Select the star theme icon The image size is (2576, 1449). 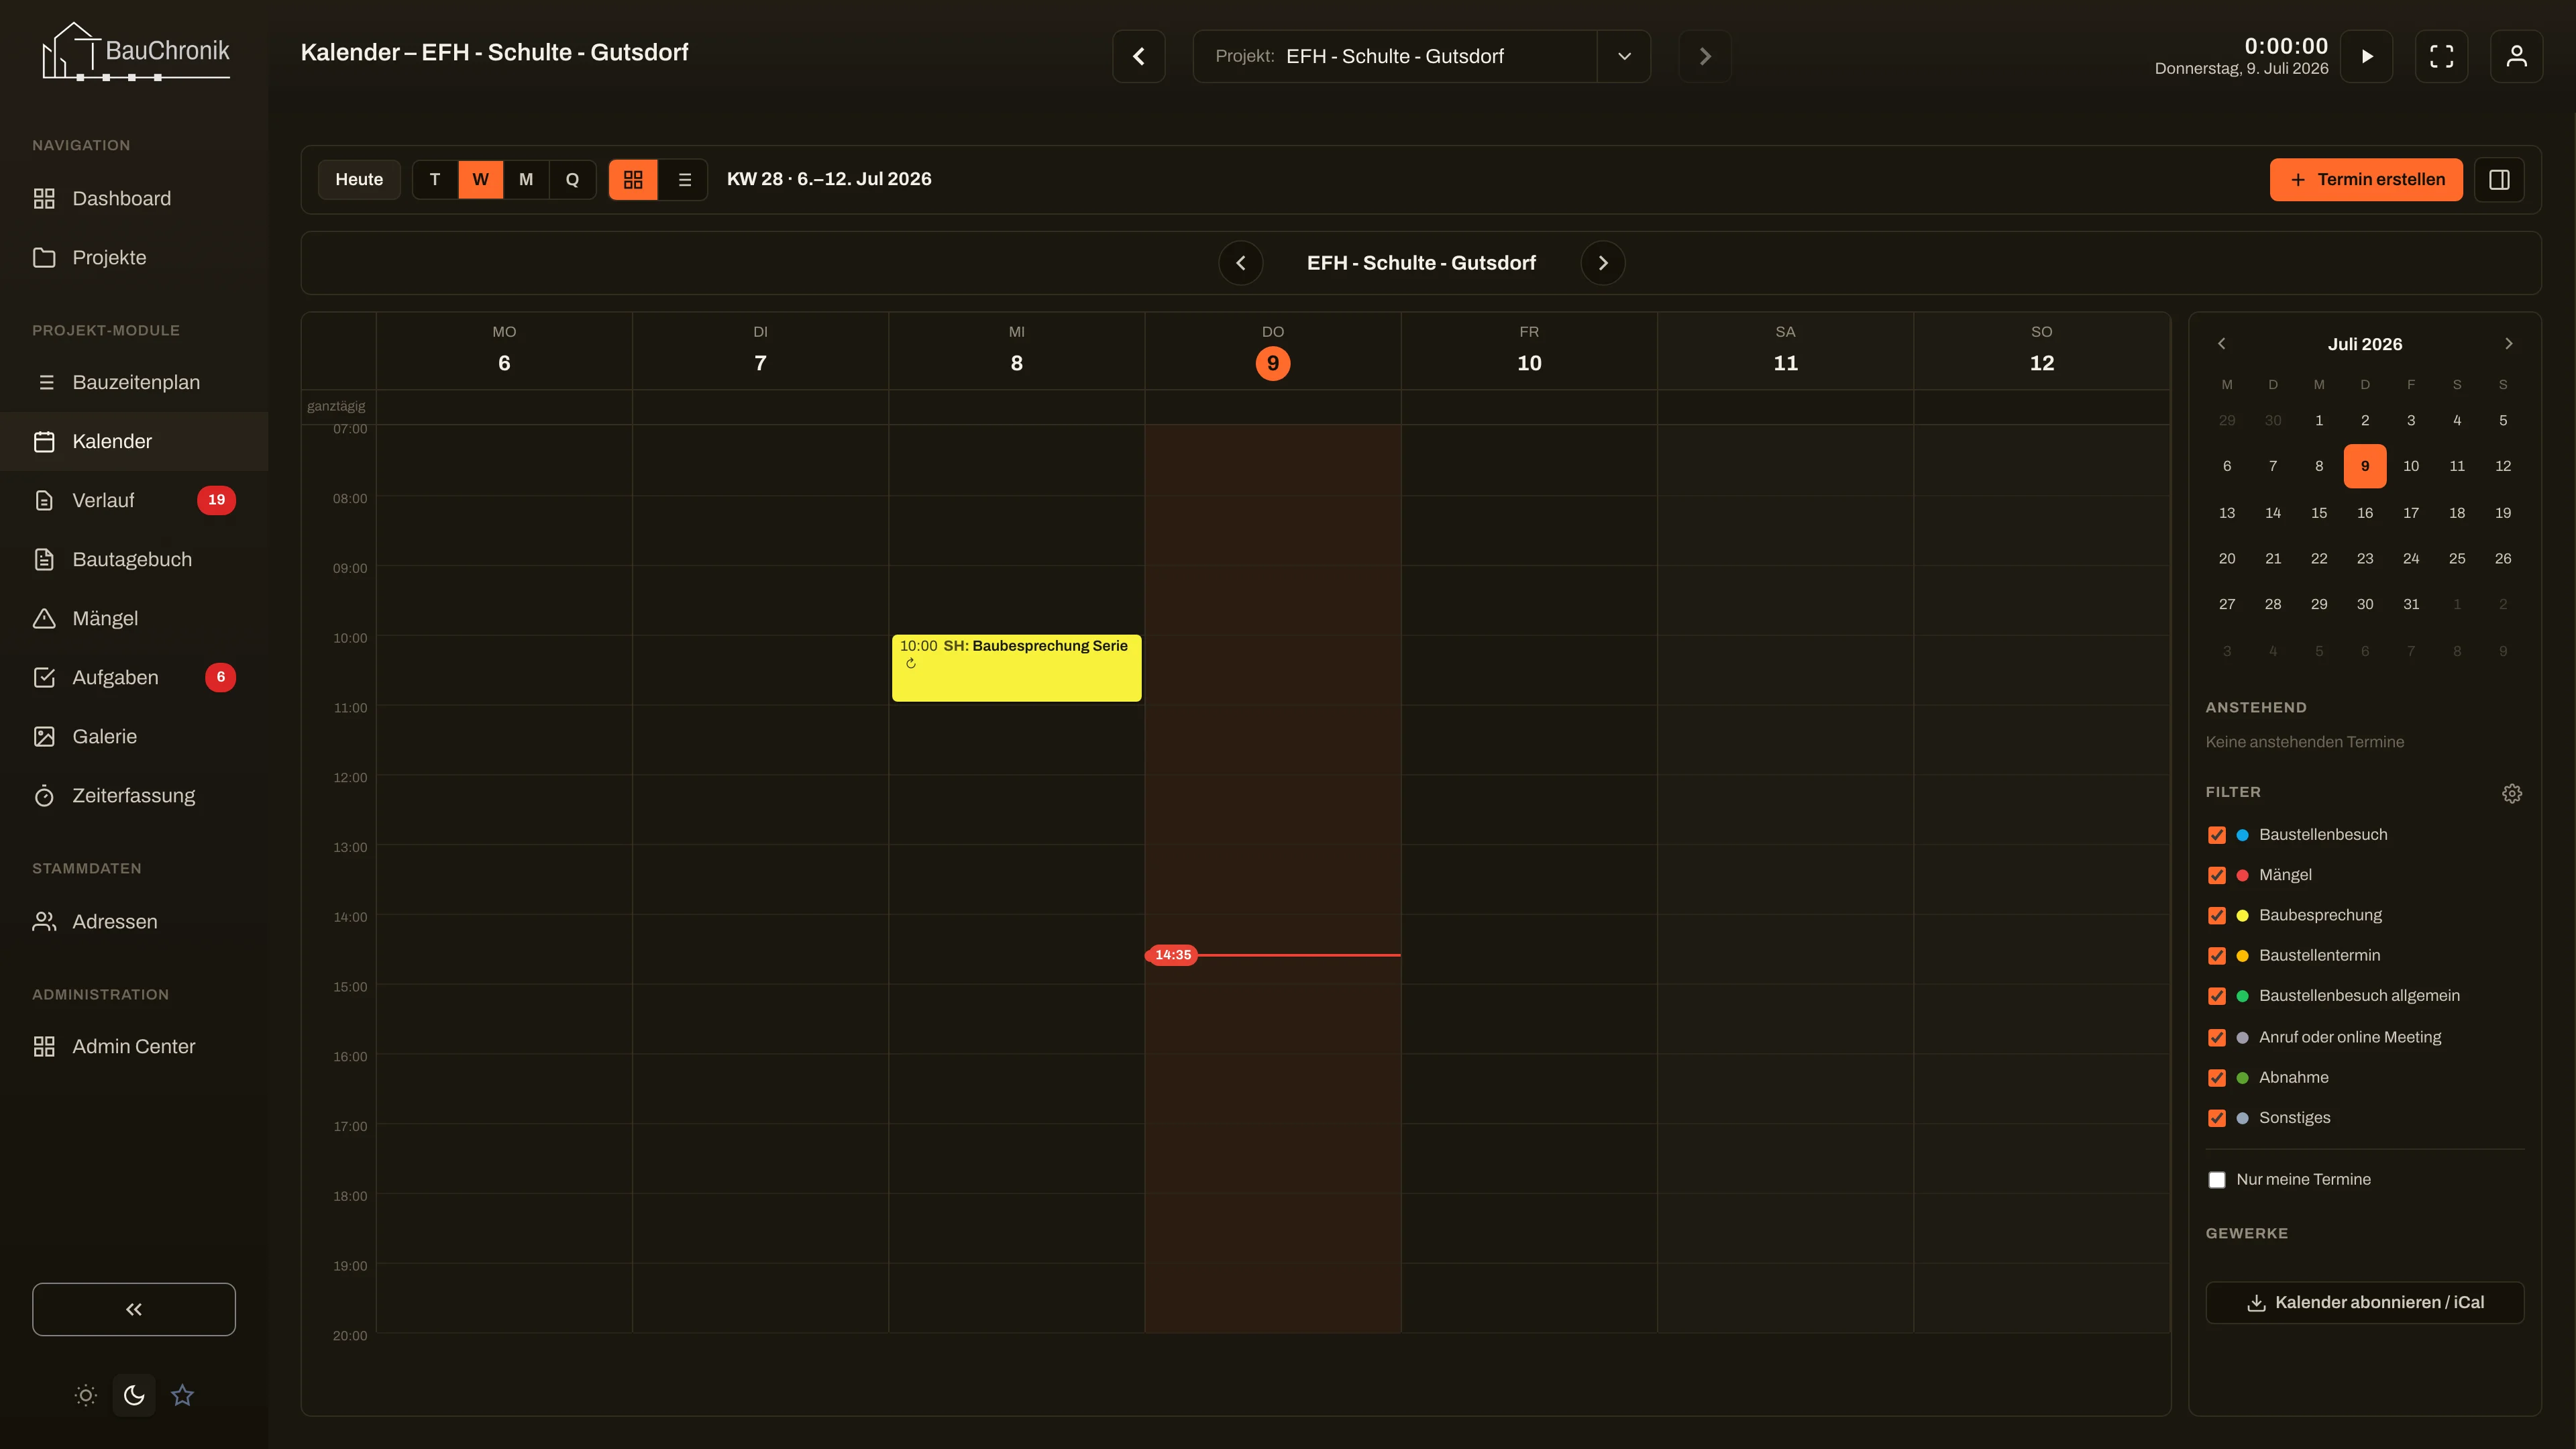[182, 1395]
